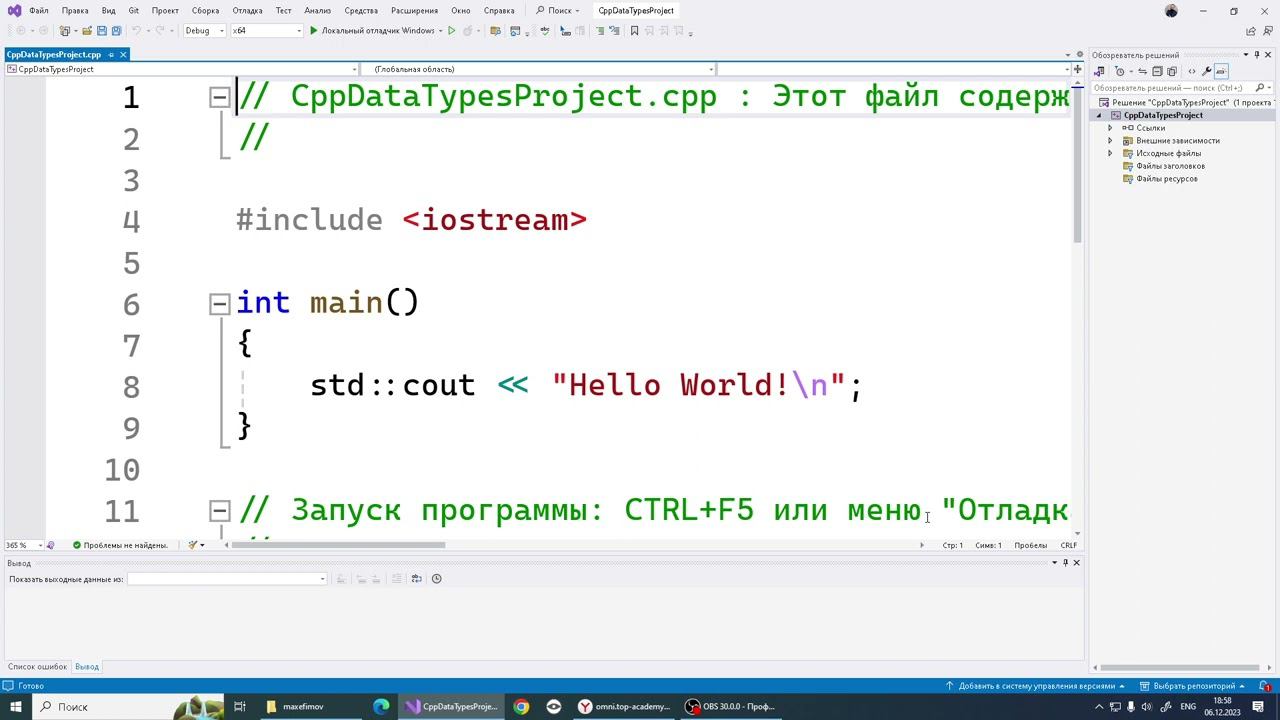Collapse the comment block at line 11
The width and height of the screenshot is (1280, 720).
(219, 511)
